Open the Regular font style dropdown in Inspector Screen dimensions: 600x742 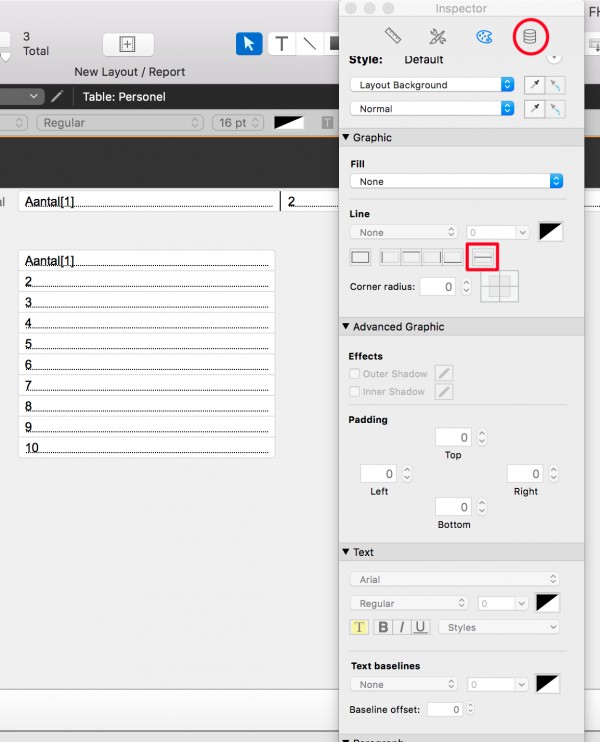point(409,603)
